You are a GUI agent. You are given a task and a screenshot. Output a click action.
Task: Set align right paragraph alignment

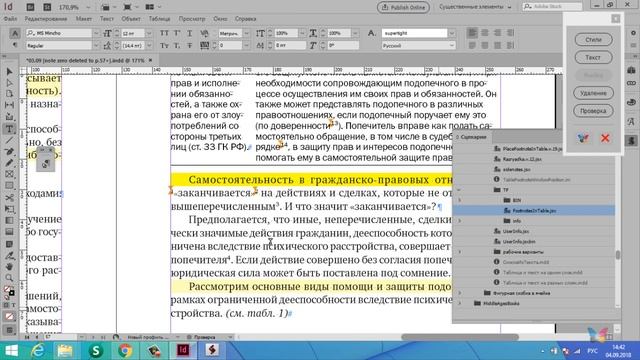[498, 33]
